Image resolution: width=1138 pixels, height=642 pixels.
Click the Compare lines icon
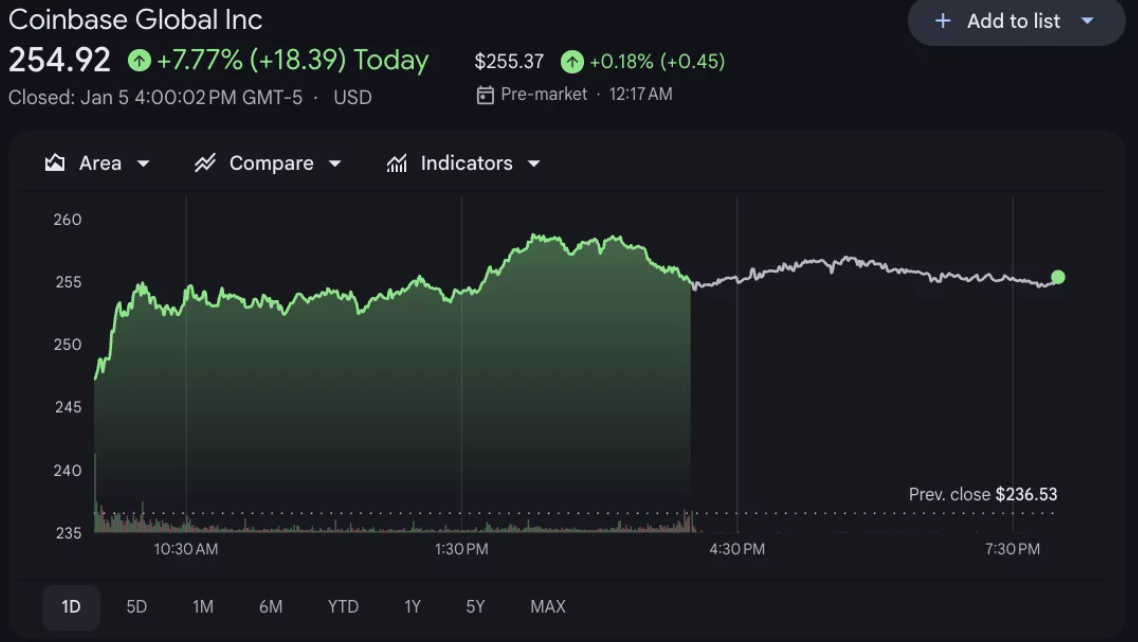click(x=205, y=163)
